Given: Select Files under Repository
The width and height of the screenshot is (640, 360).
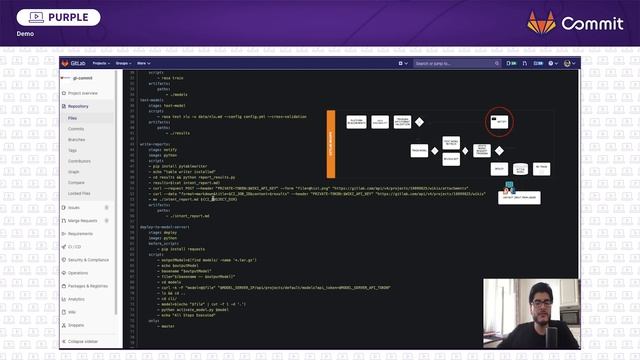Looking at the screenshot, I should tap(72, 118).
